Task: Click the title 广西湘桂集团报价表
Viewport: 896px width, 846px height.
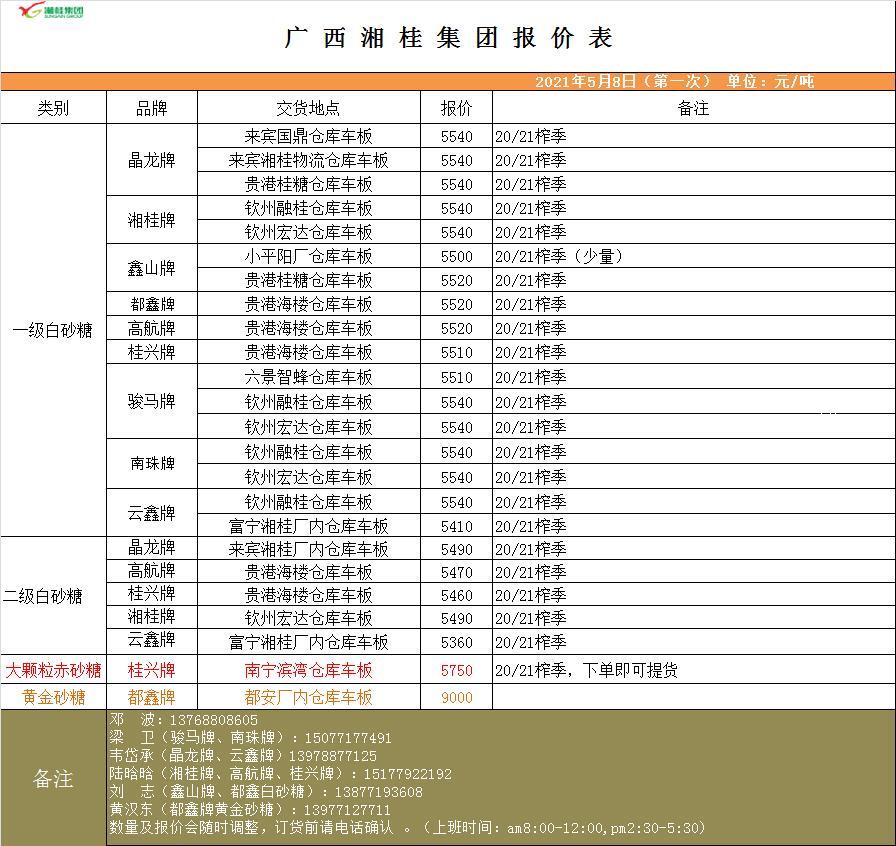Action: [448, 39]
